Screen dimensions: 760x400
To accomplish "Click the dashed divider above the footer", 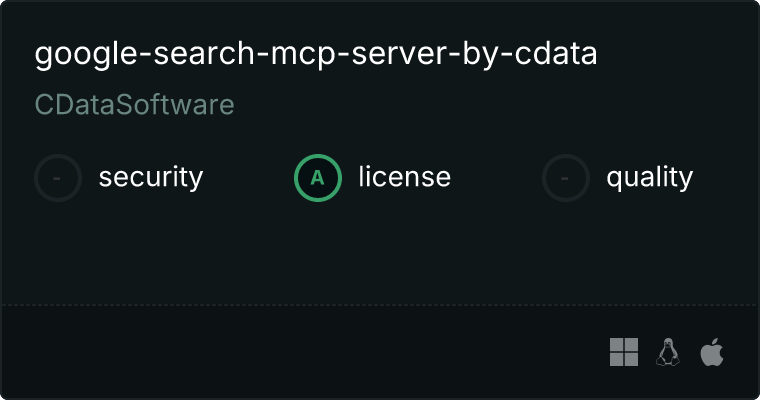I will (x=380, y=304).
